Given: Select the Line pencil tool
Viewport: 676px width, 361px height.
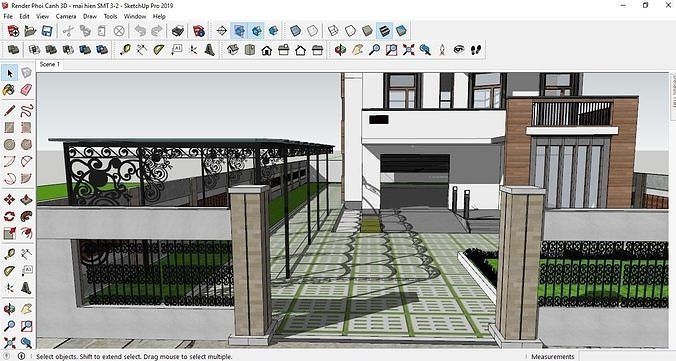Looking at the screenshot, I should 9,110.
